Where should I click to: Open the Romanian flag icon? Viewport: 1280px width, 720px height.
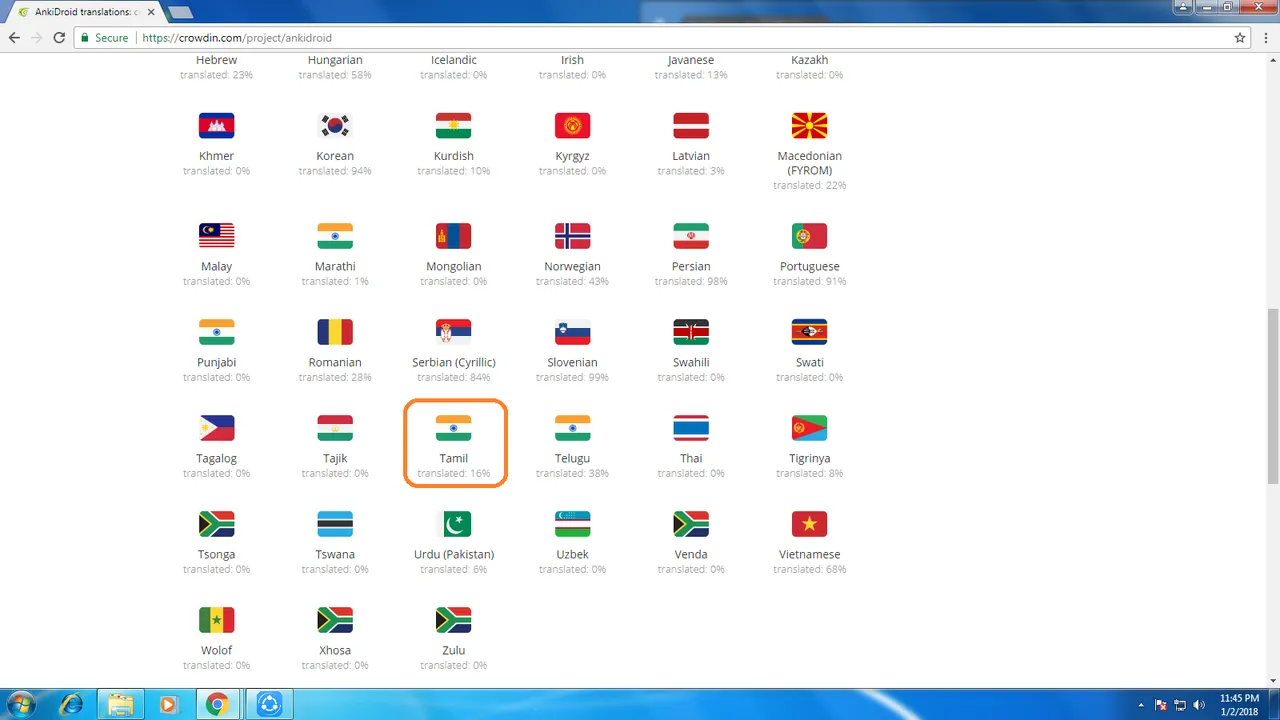coord(335,332)
